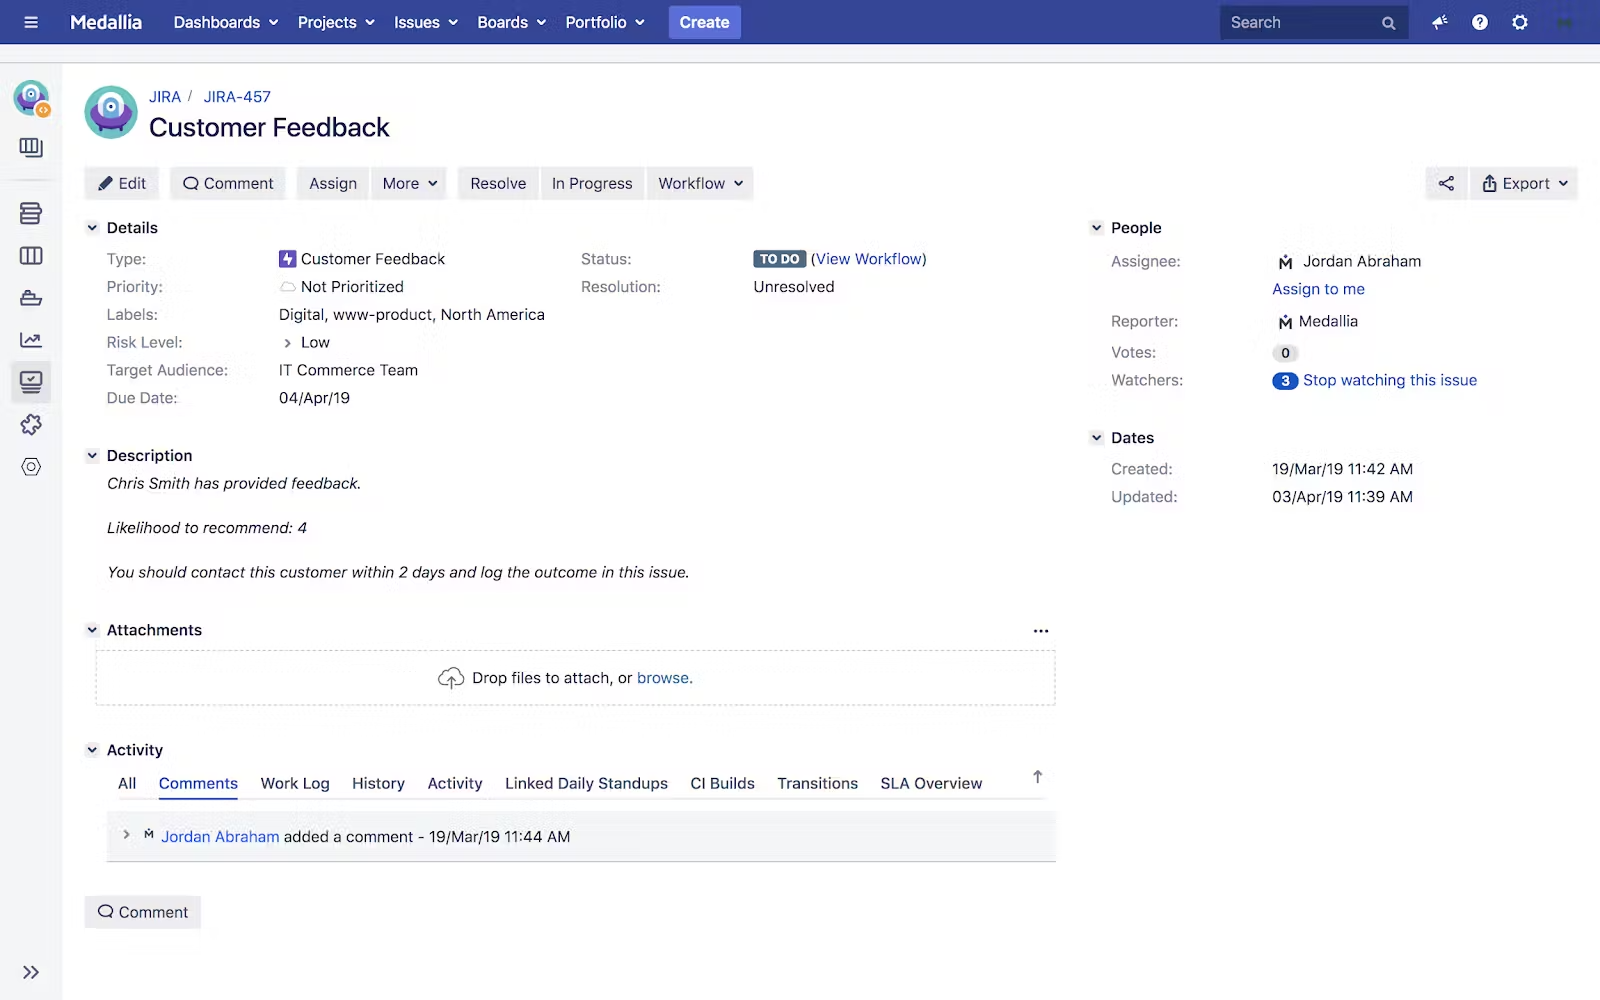Screen dimensions: 1600x1000
Task: Collapse the Attachments section
Action: [92, 630]
